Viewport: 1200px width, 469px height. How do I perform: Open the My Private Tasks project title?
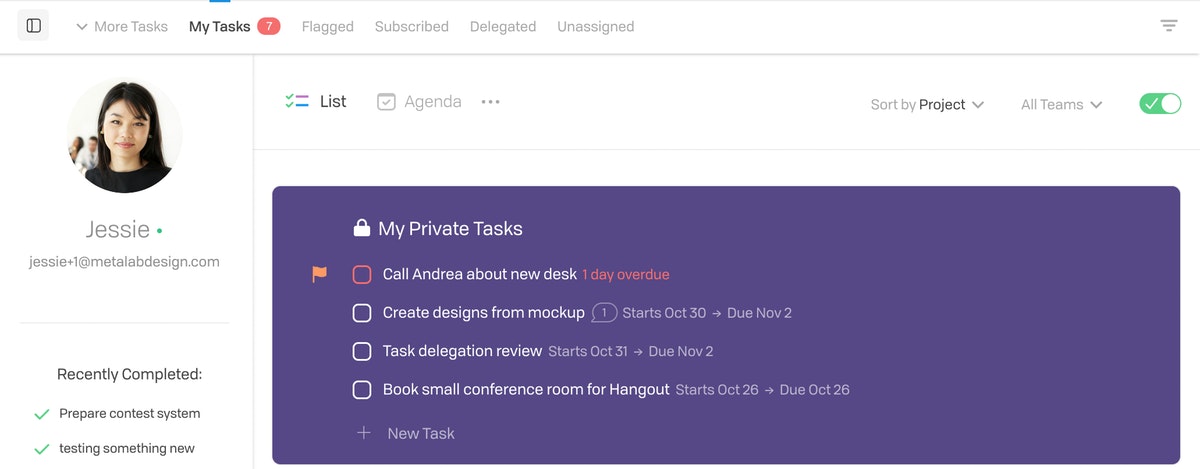pos(450,229)
